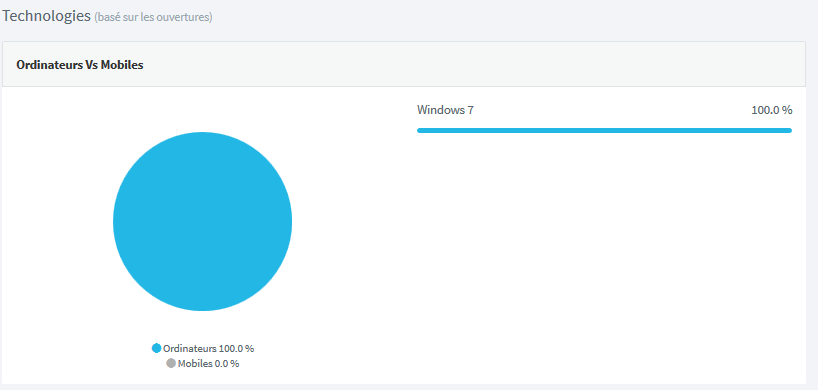The image size is (818, 390).
Task: Click the grey Mobiles legend dot
Action: click(171, 363)
